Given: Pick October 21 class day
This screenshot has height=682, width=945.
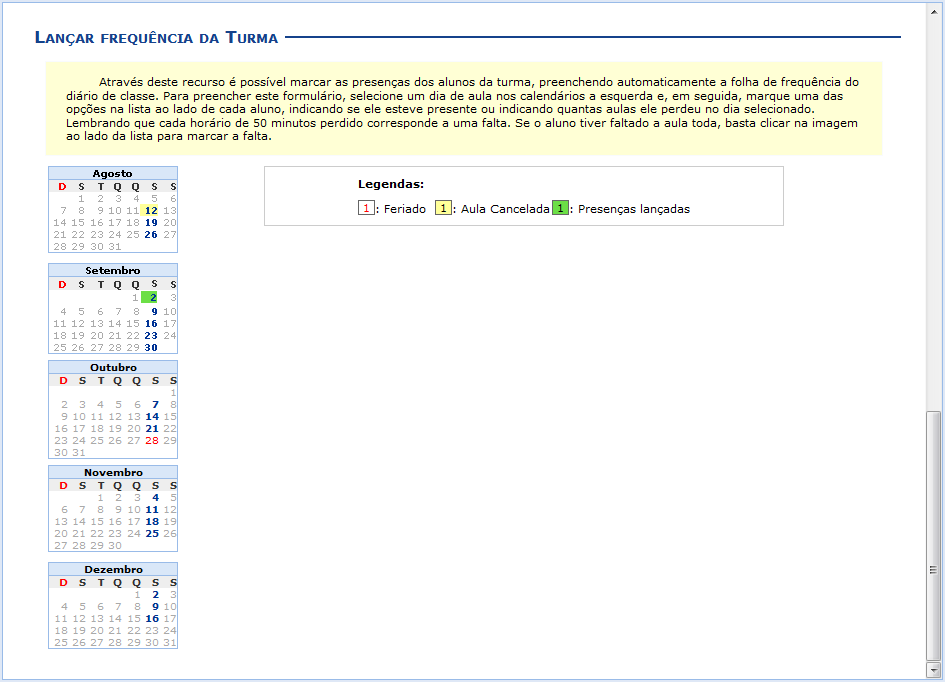Looking at the screenshot, I should [x=152, y=428].
